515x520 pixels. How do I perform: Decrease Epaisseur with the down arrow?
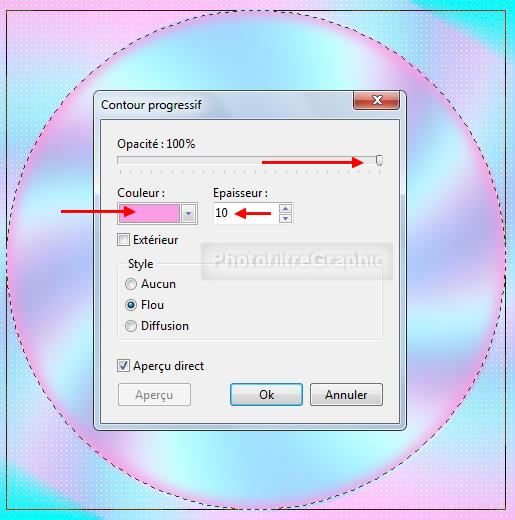coord(286,218)
